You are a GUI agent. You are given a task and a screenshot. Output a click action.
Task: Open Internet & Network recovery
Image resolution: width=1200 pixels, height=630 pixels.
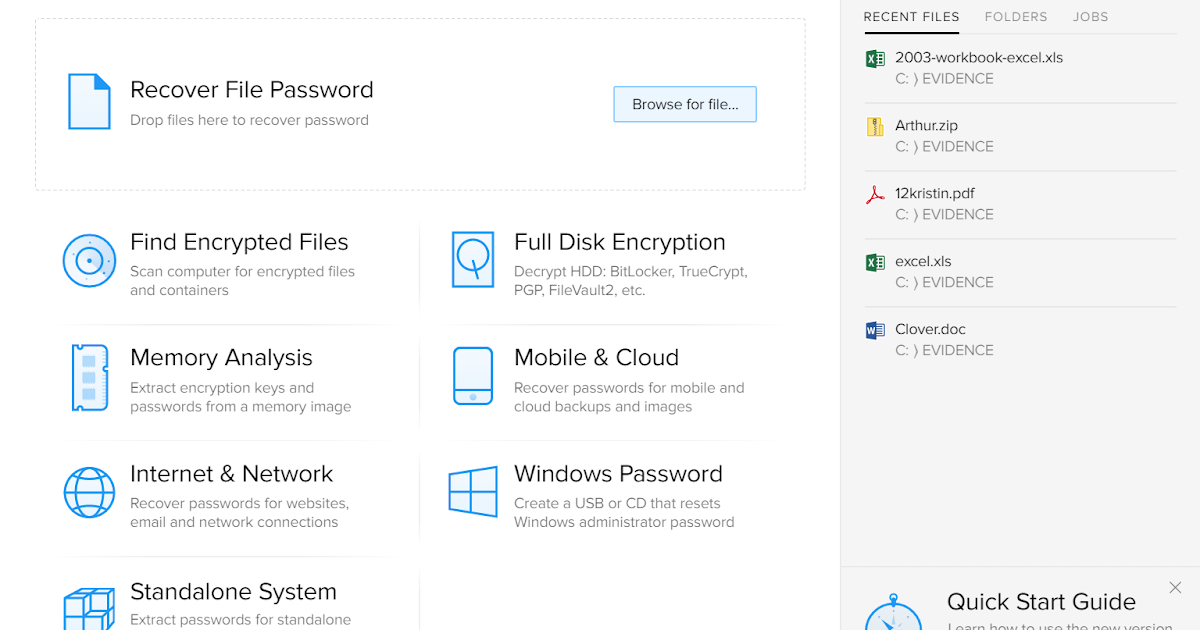[x=231, y=474]
